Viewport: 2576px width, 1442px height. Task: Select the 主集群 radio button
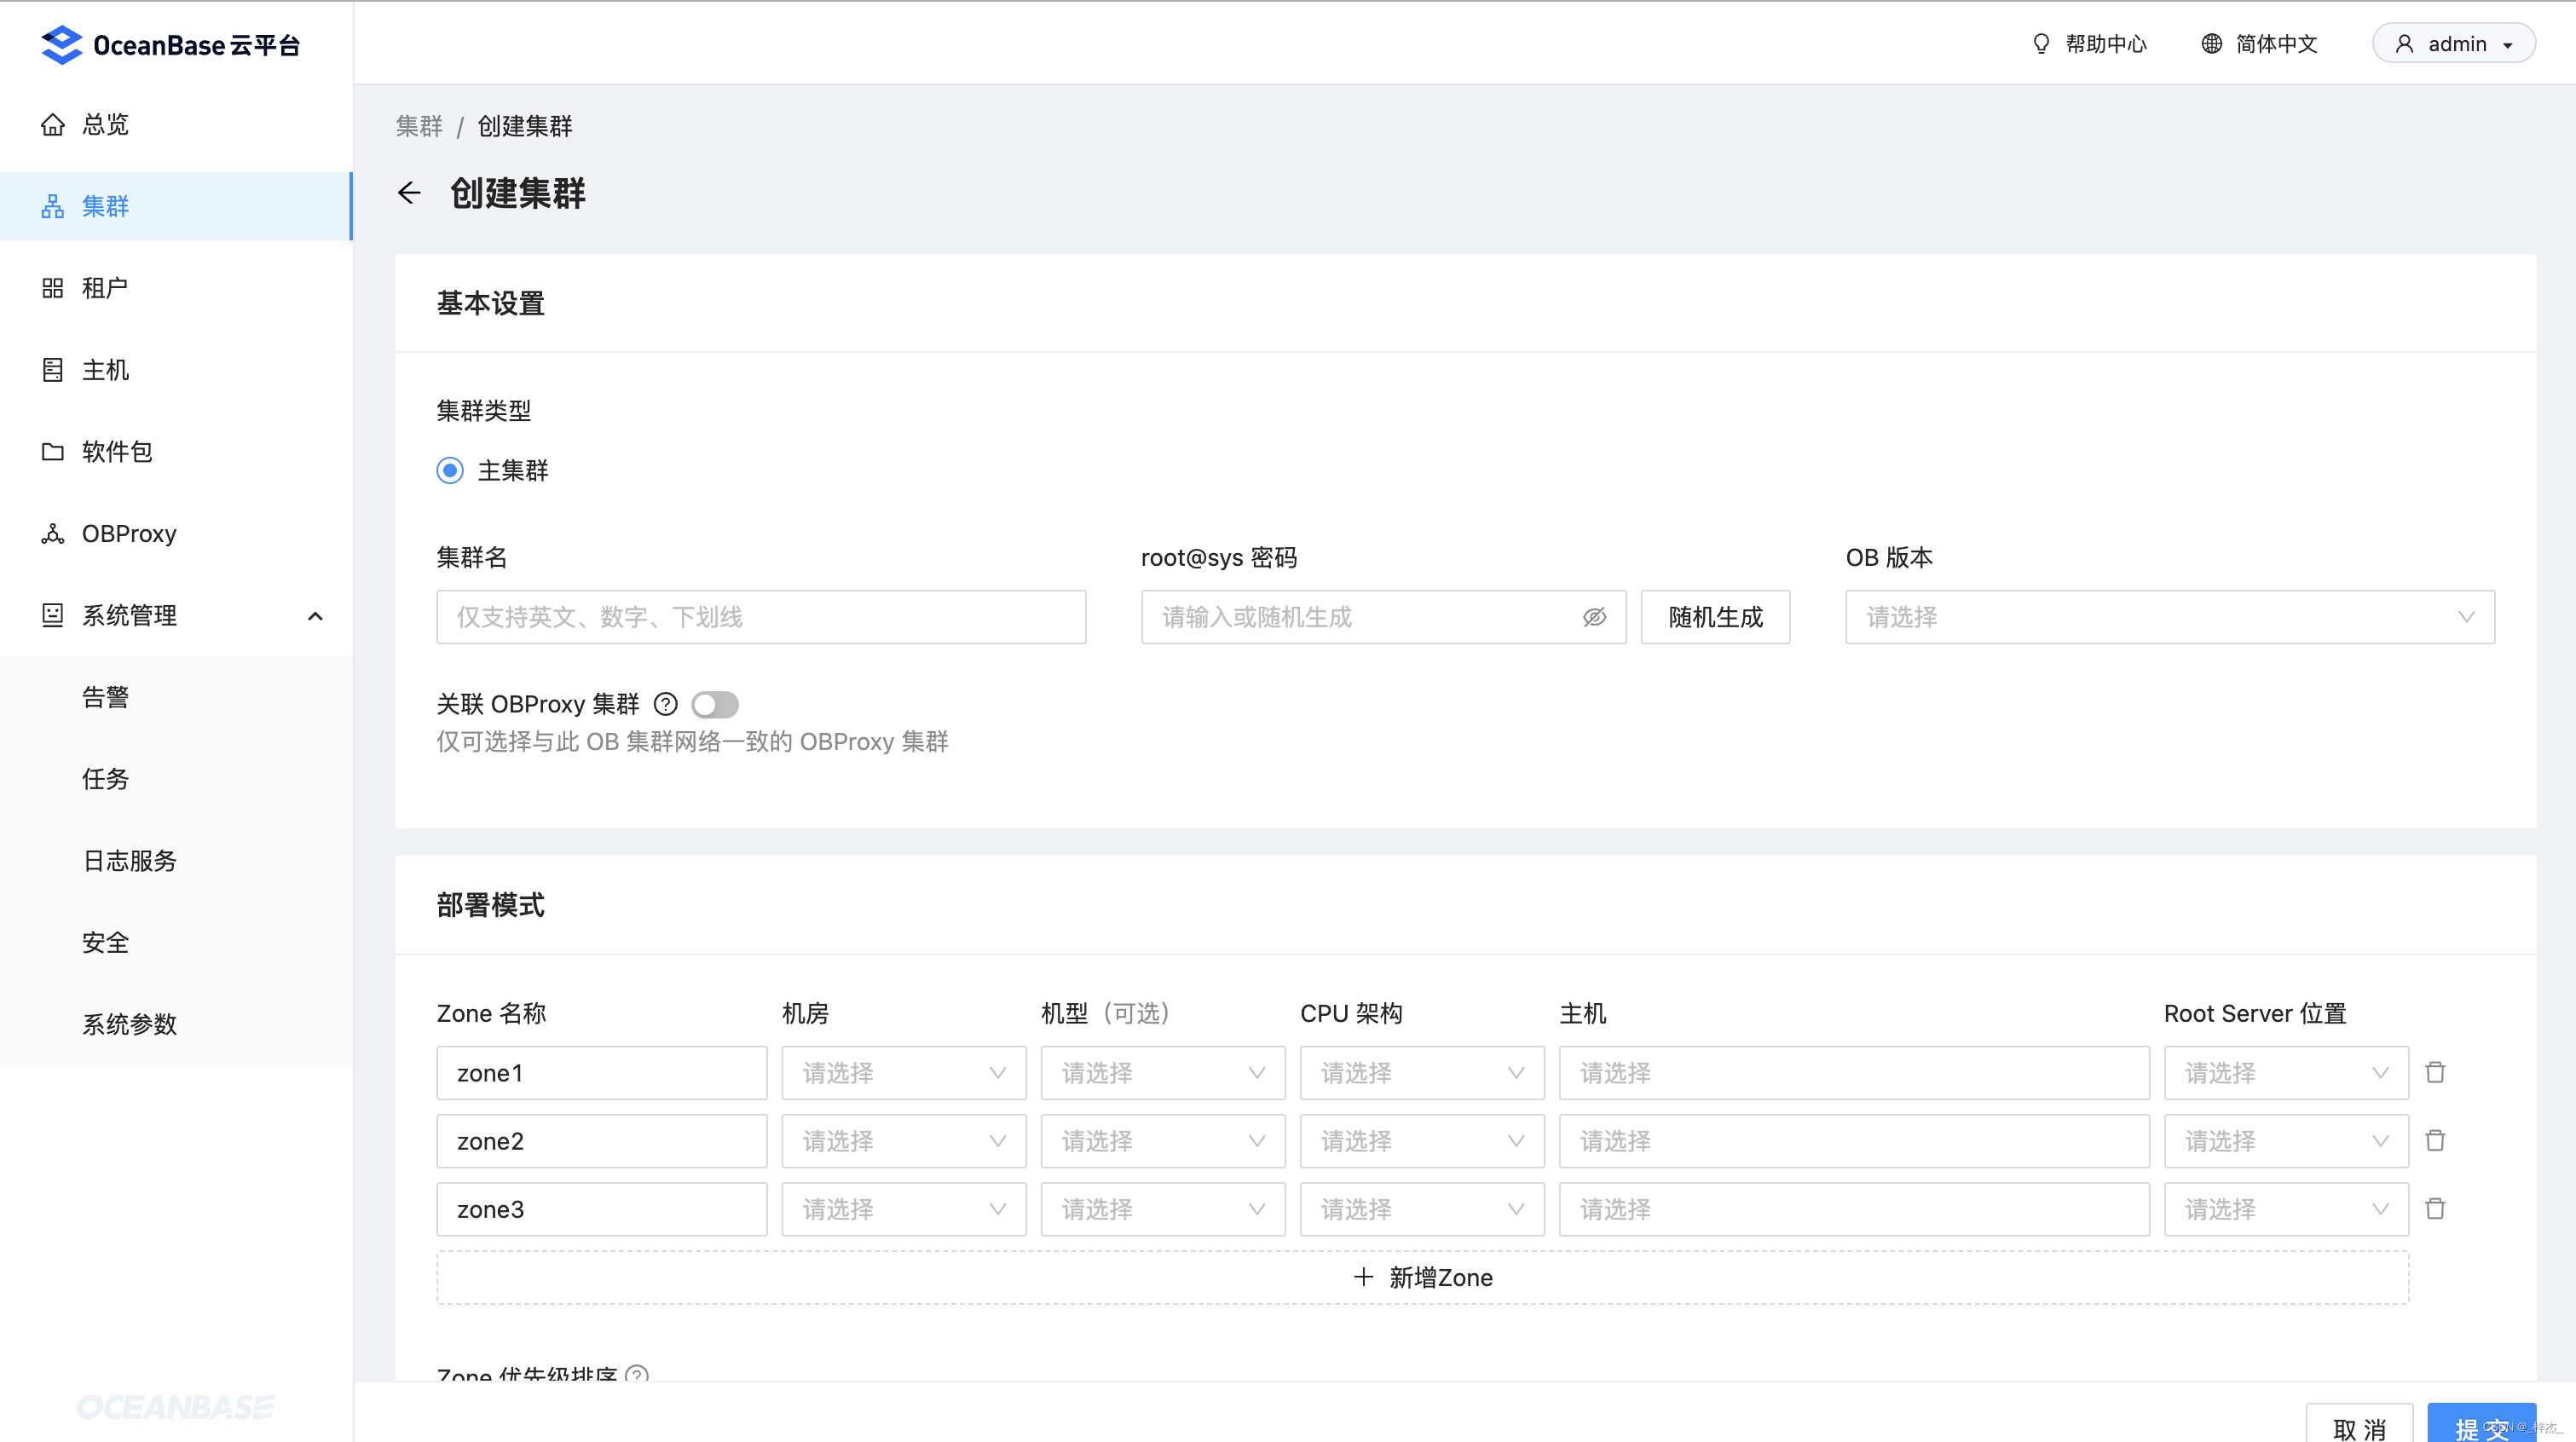pyautogui.click(x=450, y=470)
